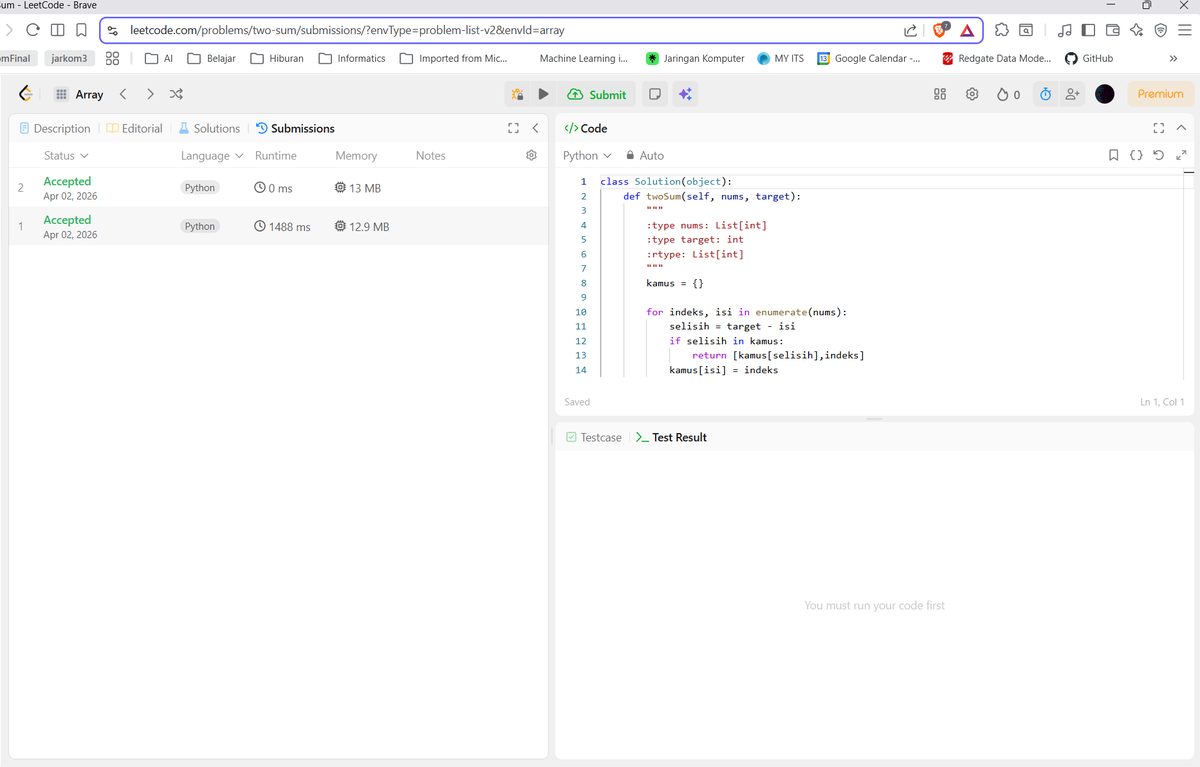Open the Informatics bookmarks folder
1200x767 pixels.
[352, 59]
